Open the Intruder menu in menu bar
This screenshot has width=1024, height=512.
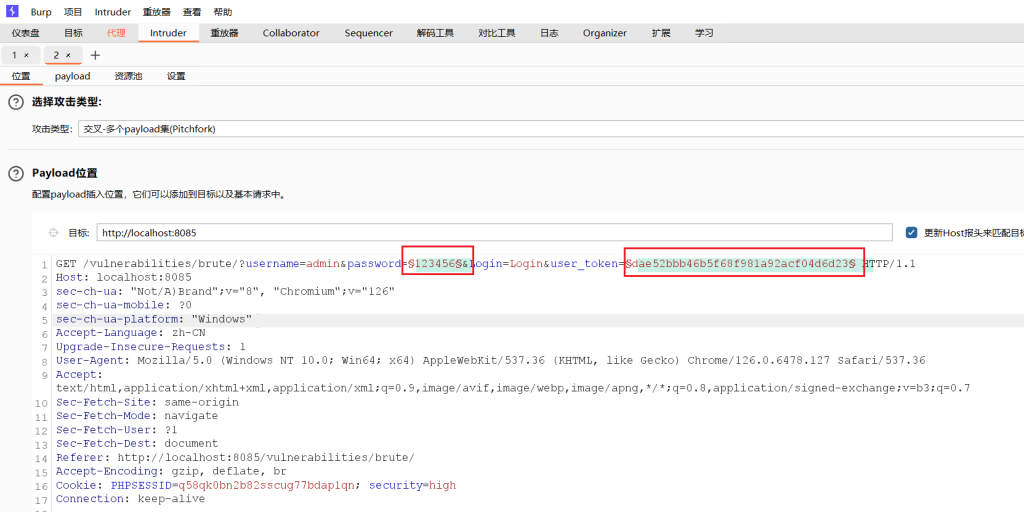coord(112,12)
